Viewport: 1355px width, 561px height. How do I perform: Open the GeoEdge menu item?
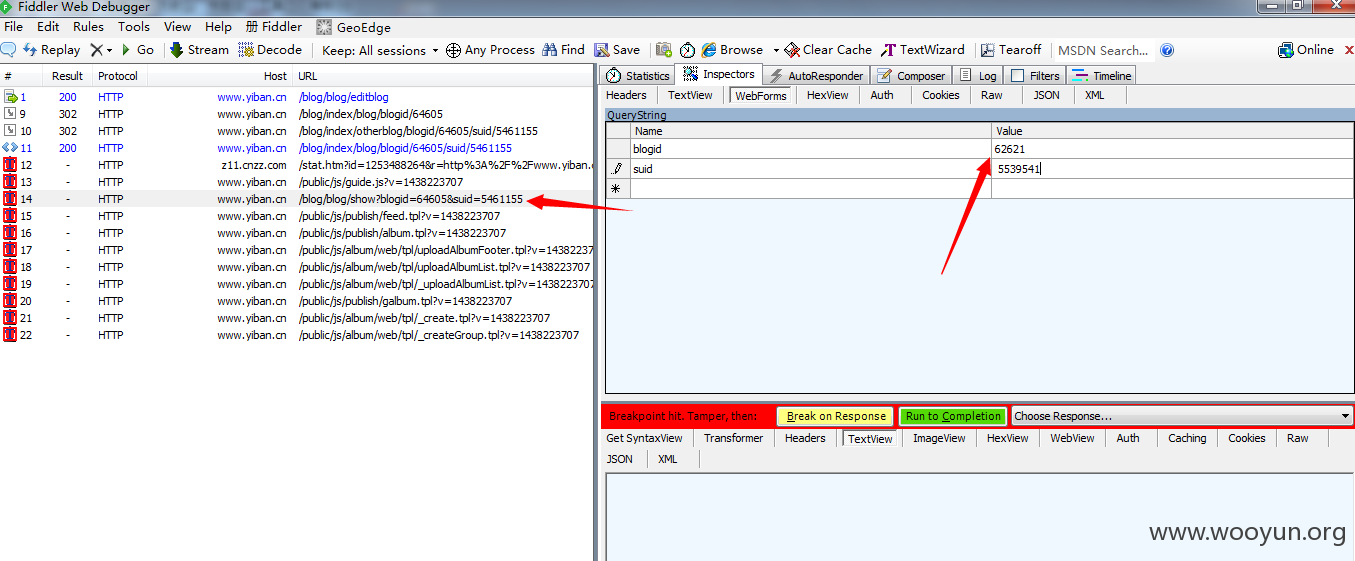(353, 27)
